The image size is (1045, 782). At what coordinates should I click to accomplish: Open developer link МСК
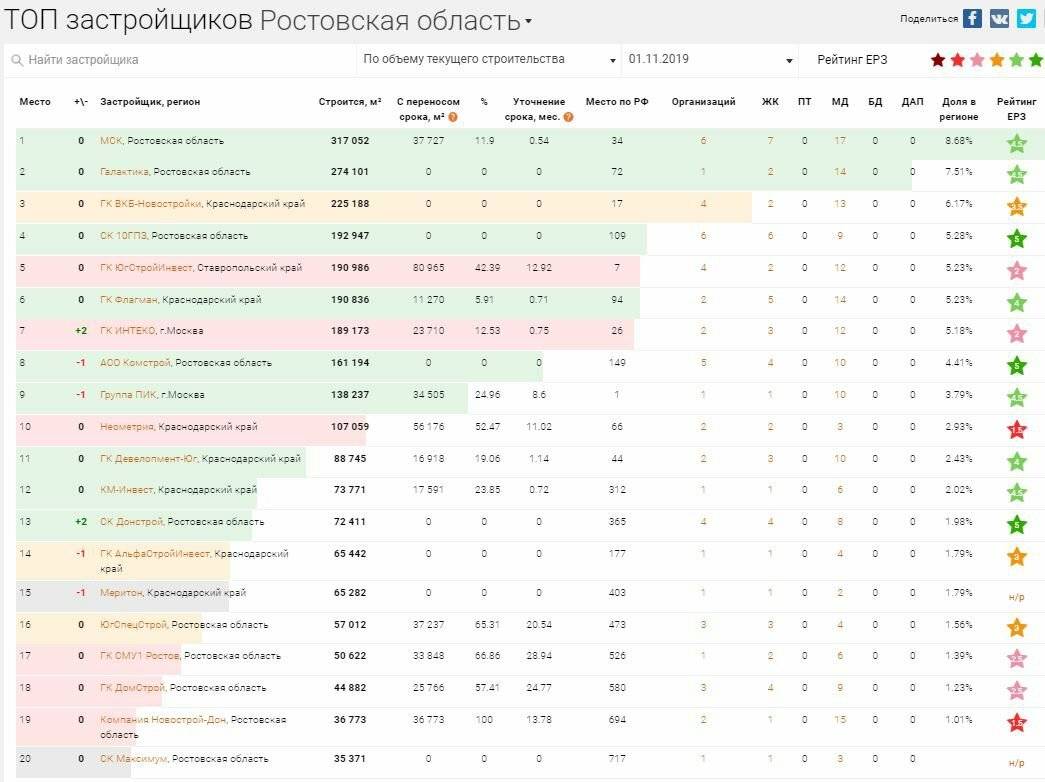[x=111, y=141]
